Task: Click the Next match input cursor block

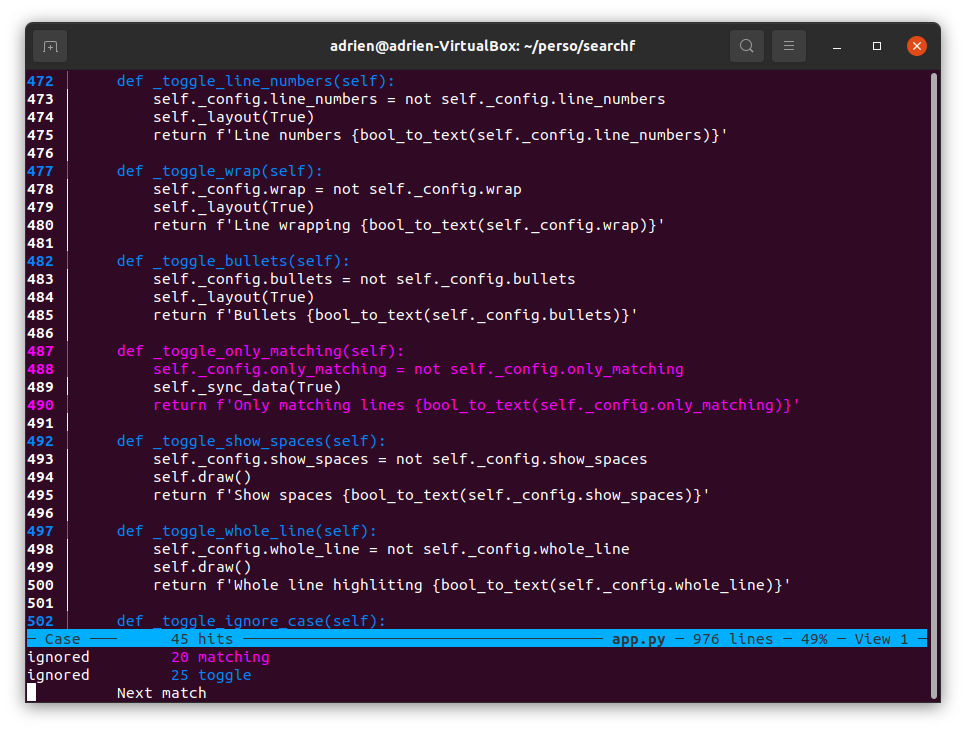Action: coord(31,692)
